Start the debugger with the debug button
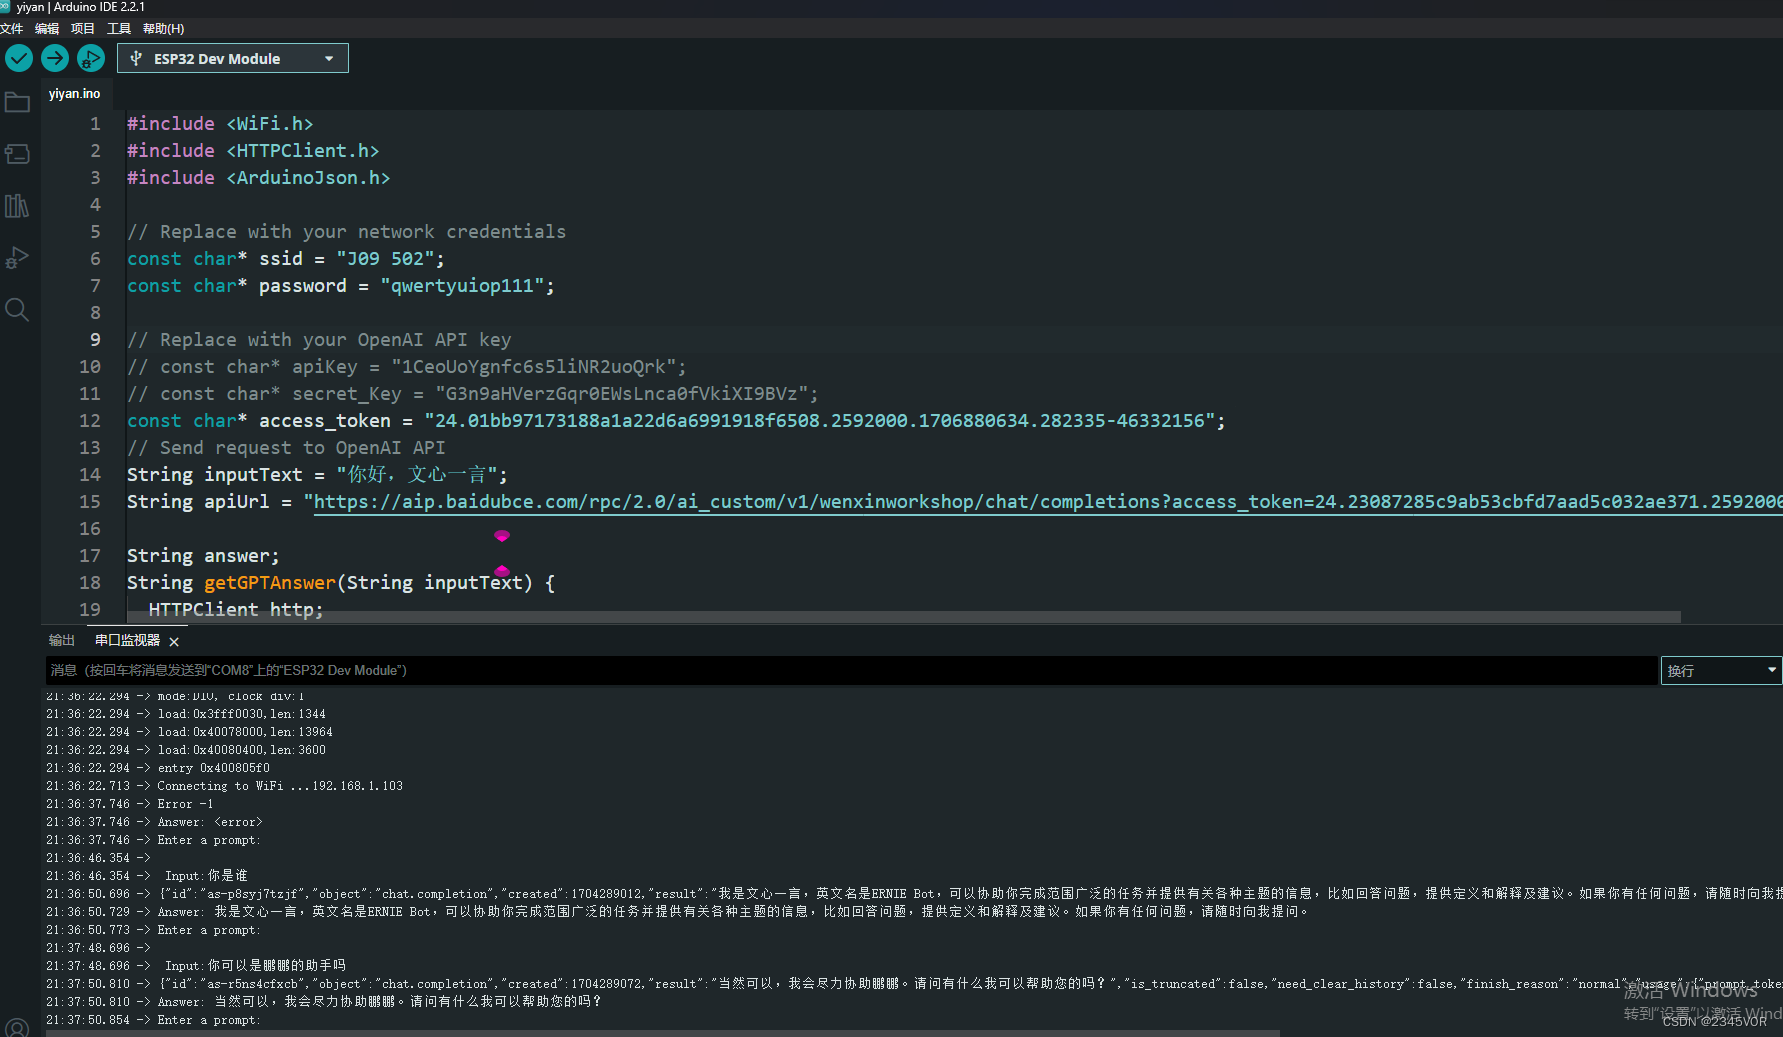This screenshot has width=1783, height=1037. pos(91,58)
